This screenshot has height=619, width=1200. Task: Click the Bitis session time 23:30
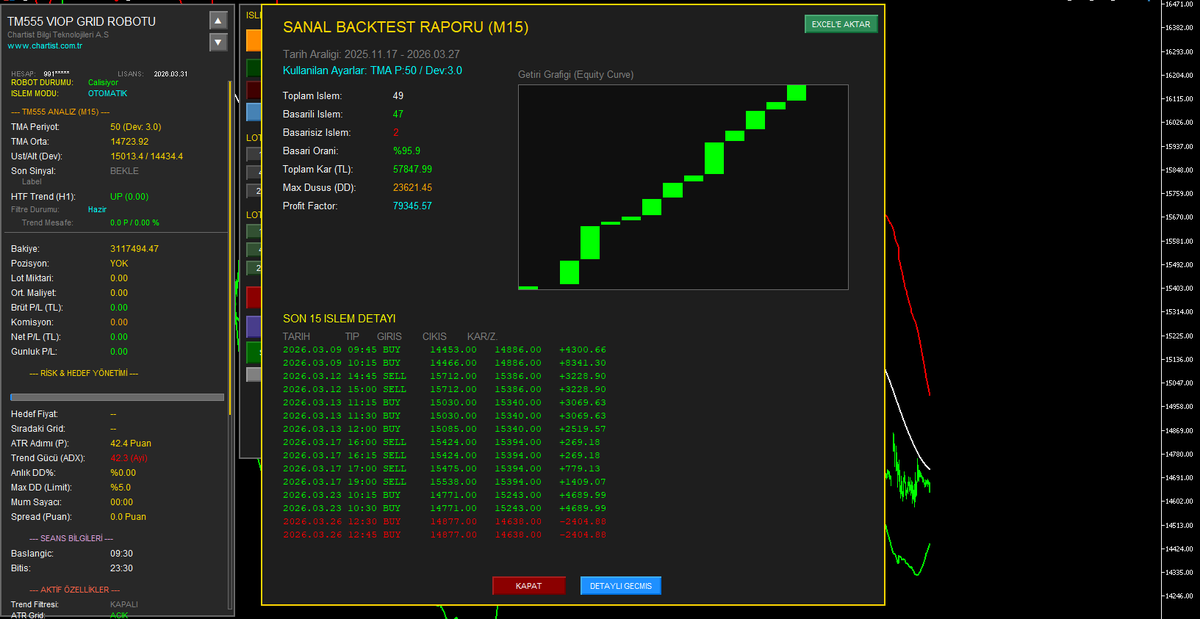[121, 568]
